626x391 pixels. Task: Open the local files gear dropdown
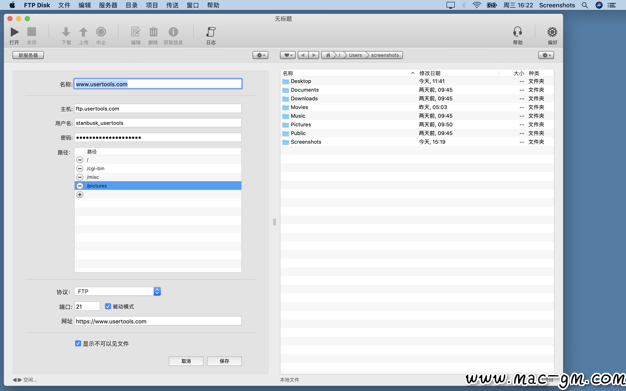[546, 55]
